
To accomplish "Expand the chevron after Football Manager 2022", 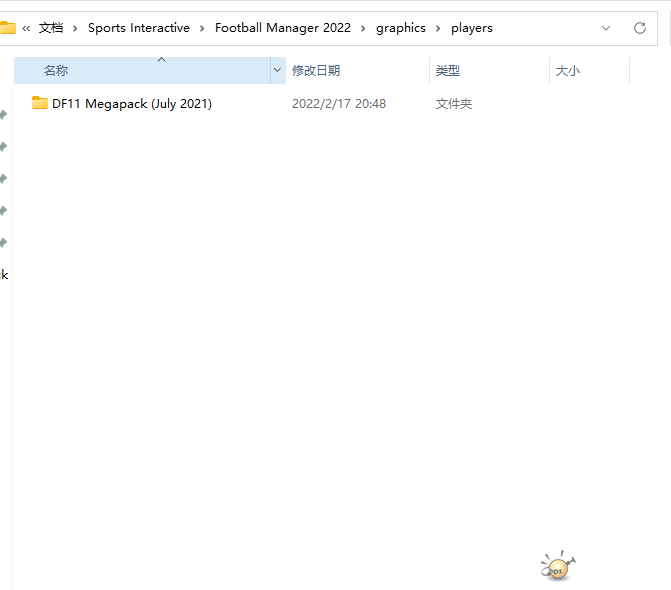I will (x=364, y=28).
